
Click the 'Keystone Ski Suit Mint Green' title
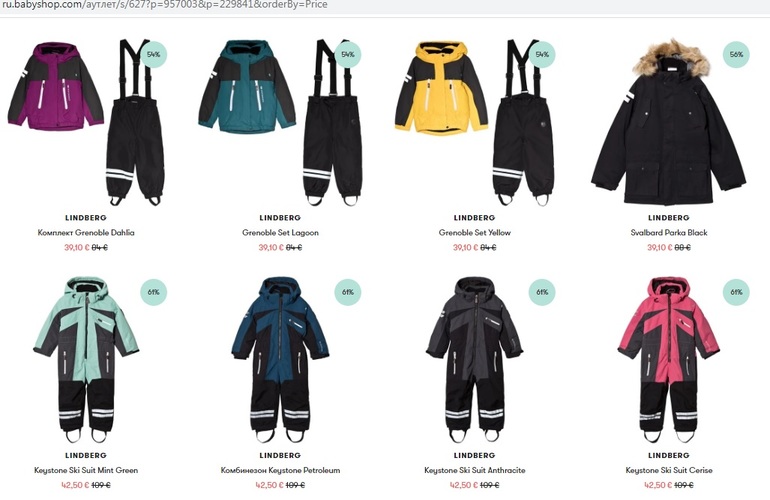tap(86, 471)
